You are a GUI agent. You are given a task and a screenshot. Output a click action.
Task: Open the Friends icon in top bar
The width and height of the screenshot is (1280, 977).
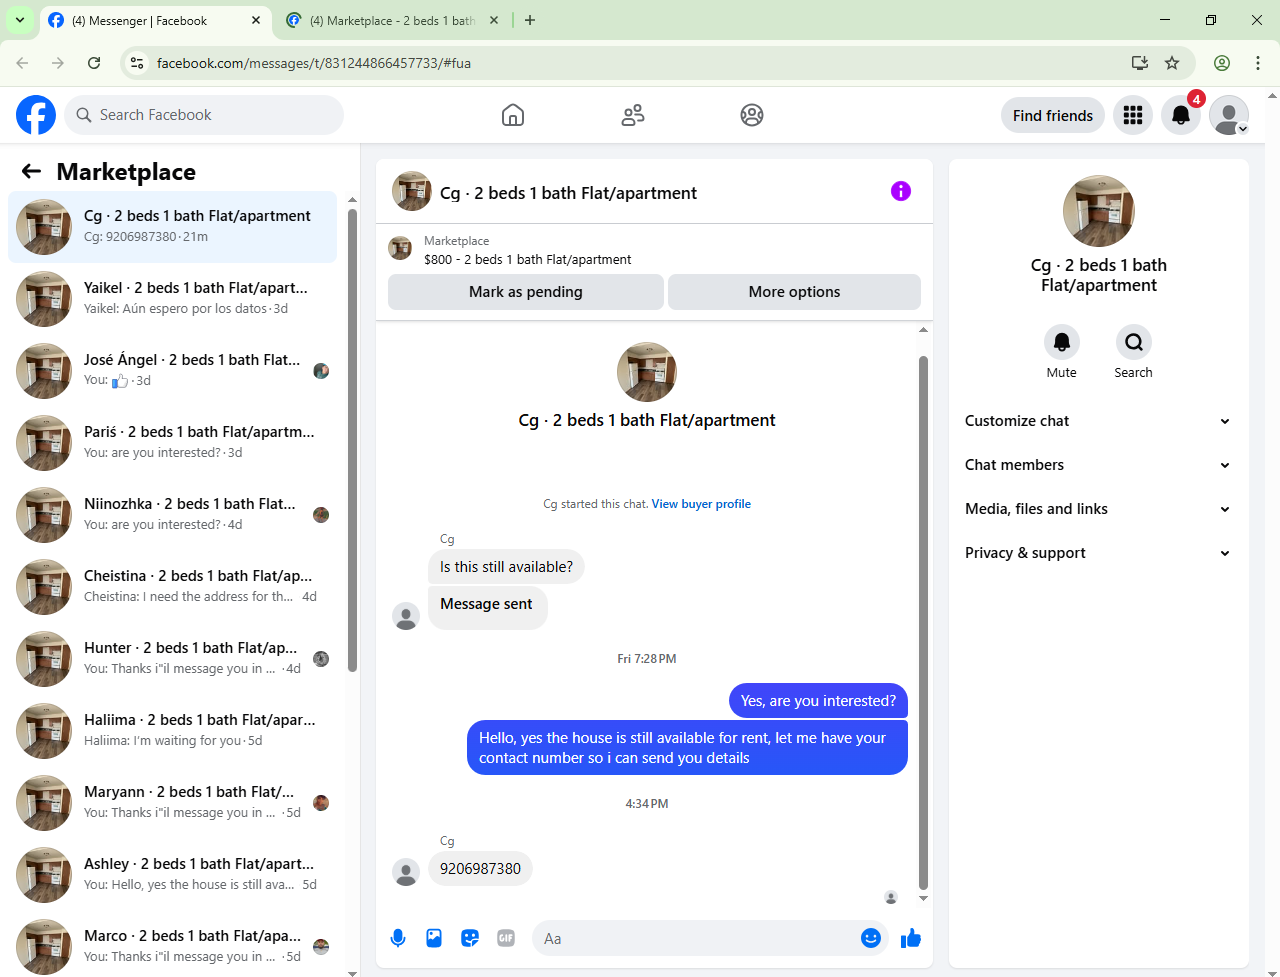[x=633, y=115]
